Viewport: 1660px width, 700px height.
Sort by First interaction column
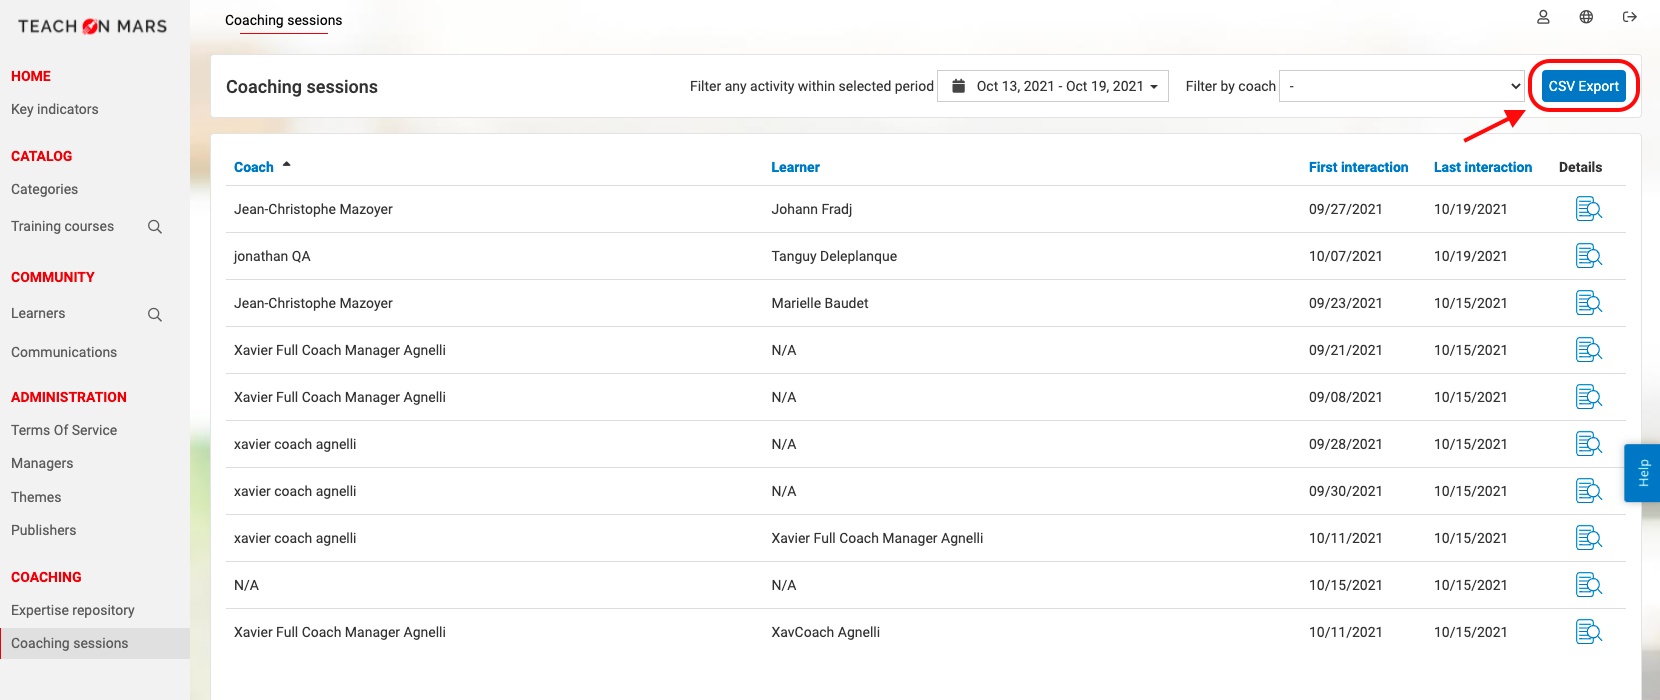(1359, 167)
